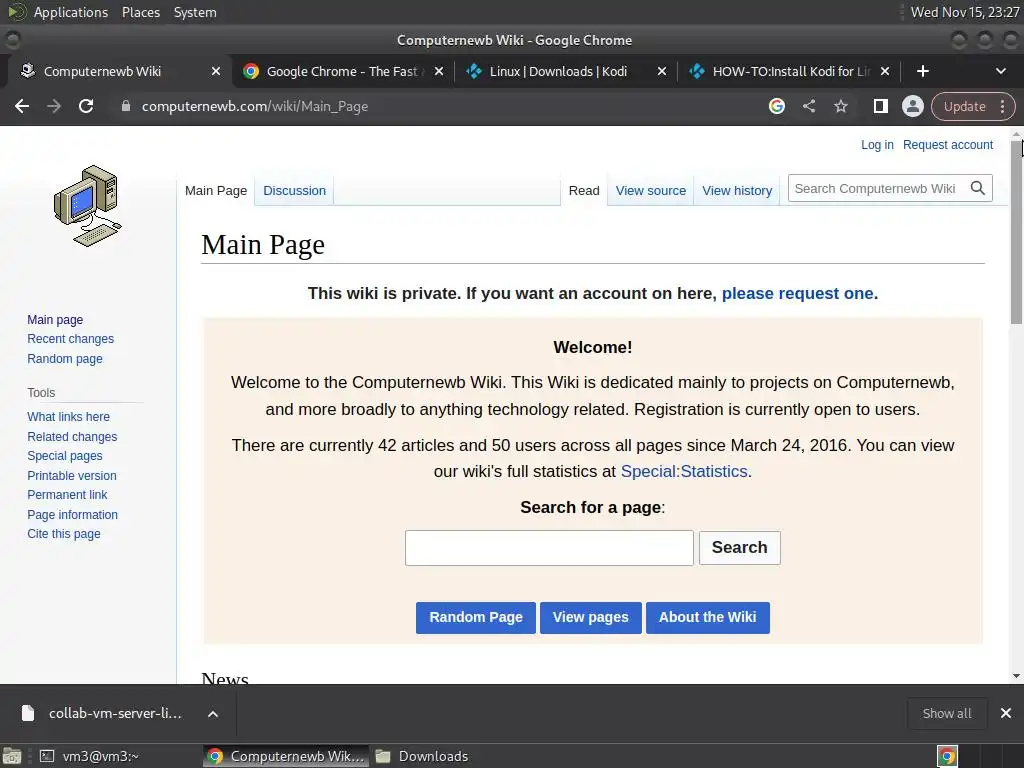Click the show desktop icon in taskbar
Image resolution: width=1024 pixels, height=768 pixels.
12,756
